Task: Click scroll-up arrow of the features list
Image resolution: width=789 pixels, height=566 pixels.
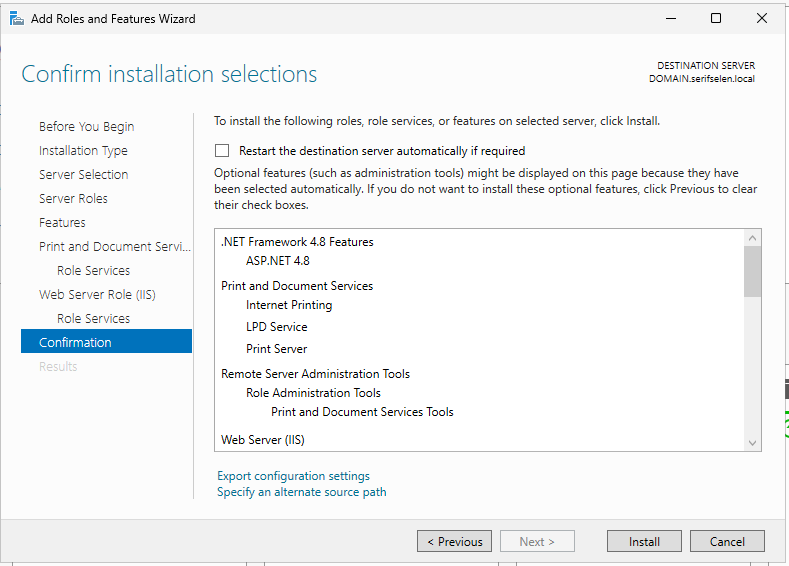Action: (x=753, y=238)
